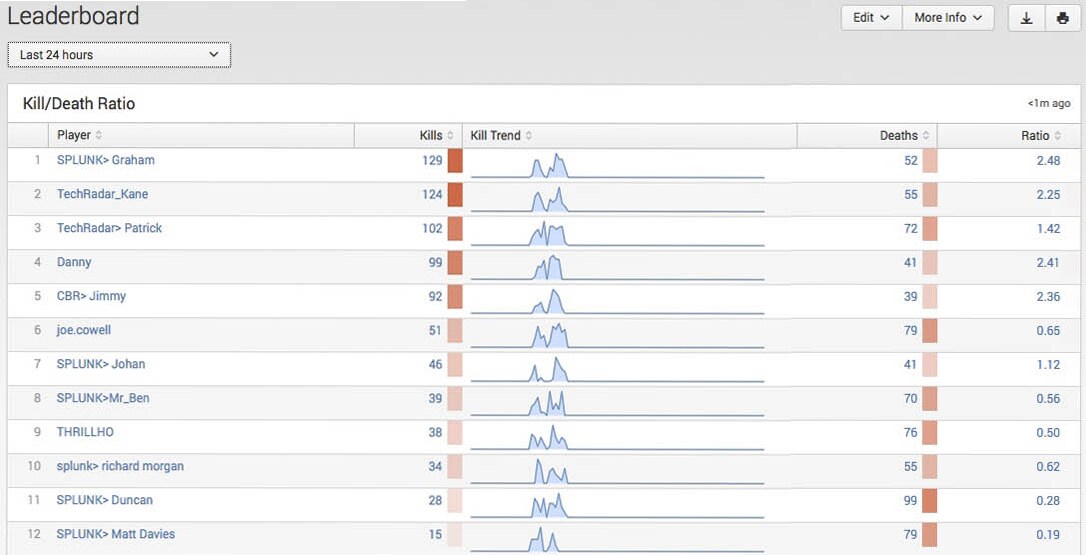
Task: Click the THRILLHO player name
Action: coord(85,432)
